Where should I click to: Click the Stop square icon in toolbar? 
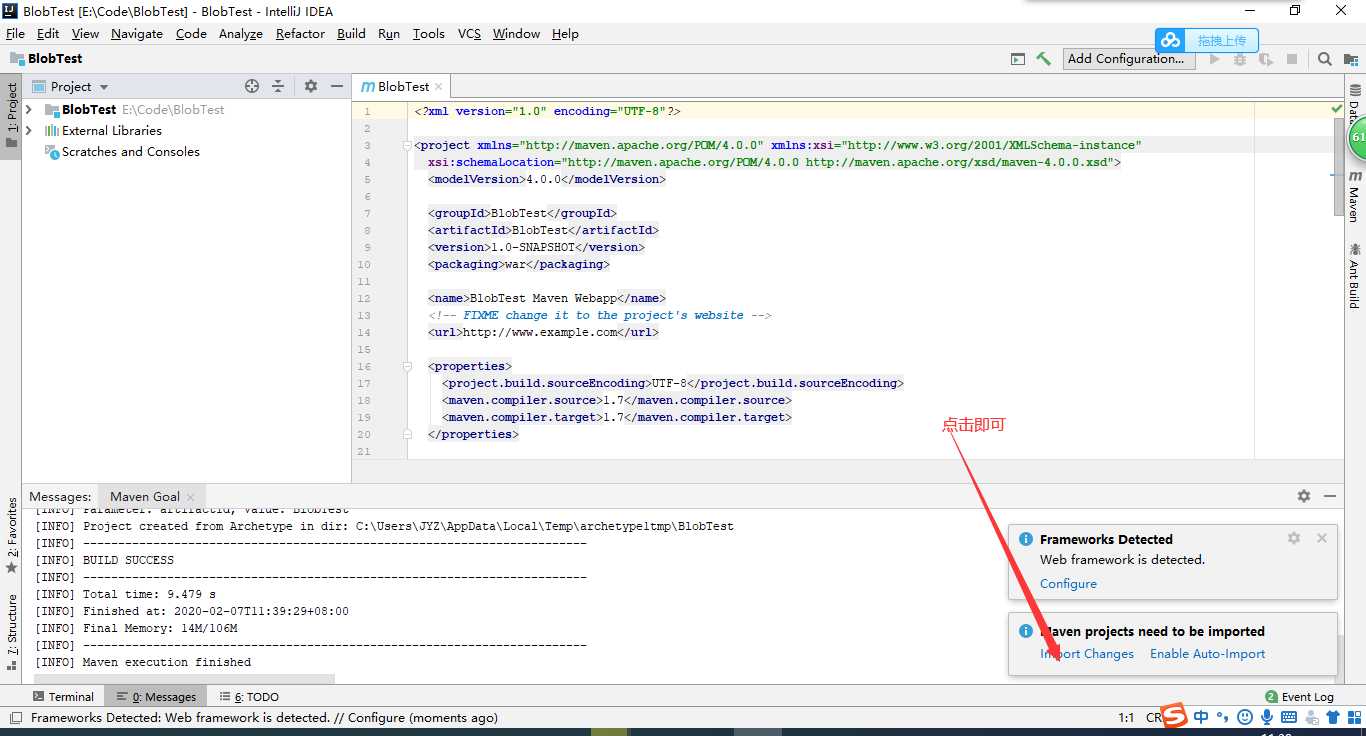point(1292,59)
